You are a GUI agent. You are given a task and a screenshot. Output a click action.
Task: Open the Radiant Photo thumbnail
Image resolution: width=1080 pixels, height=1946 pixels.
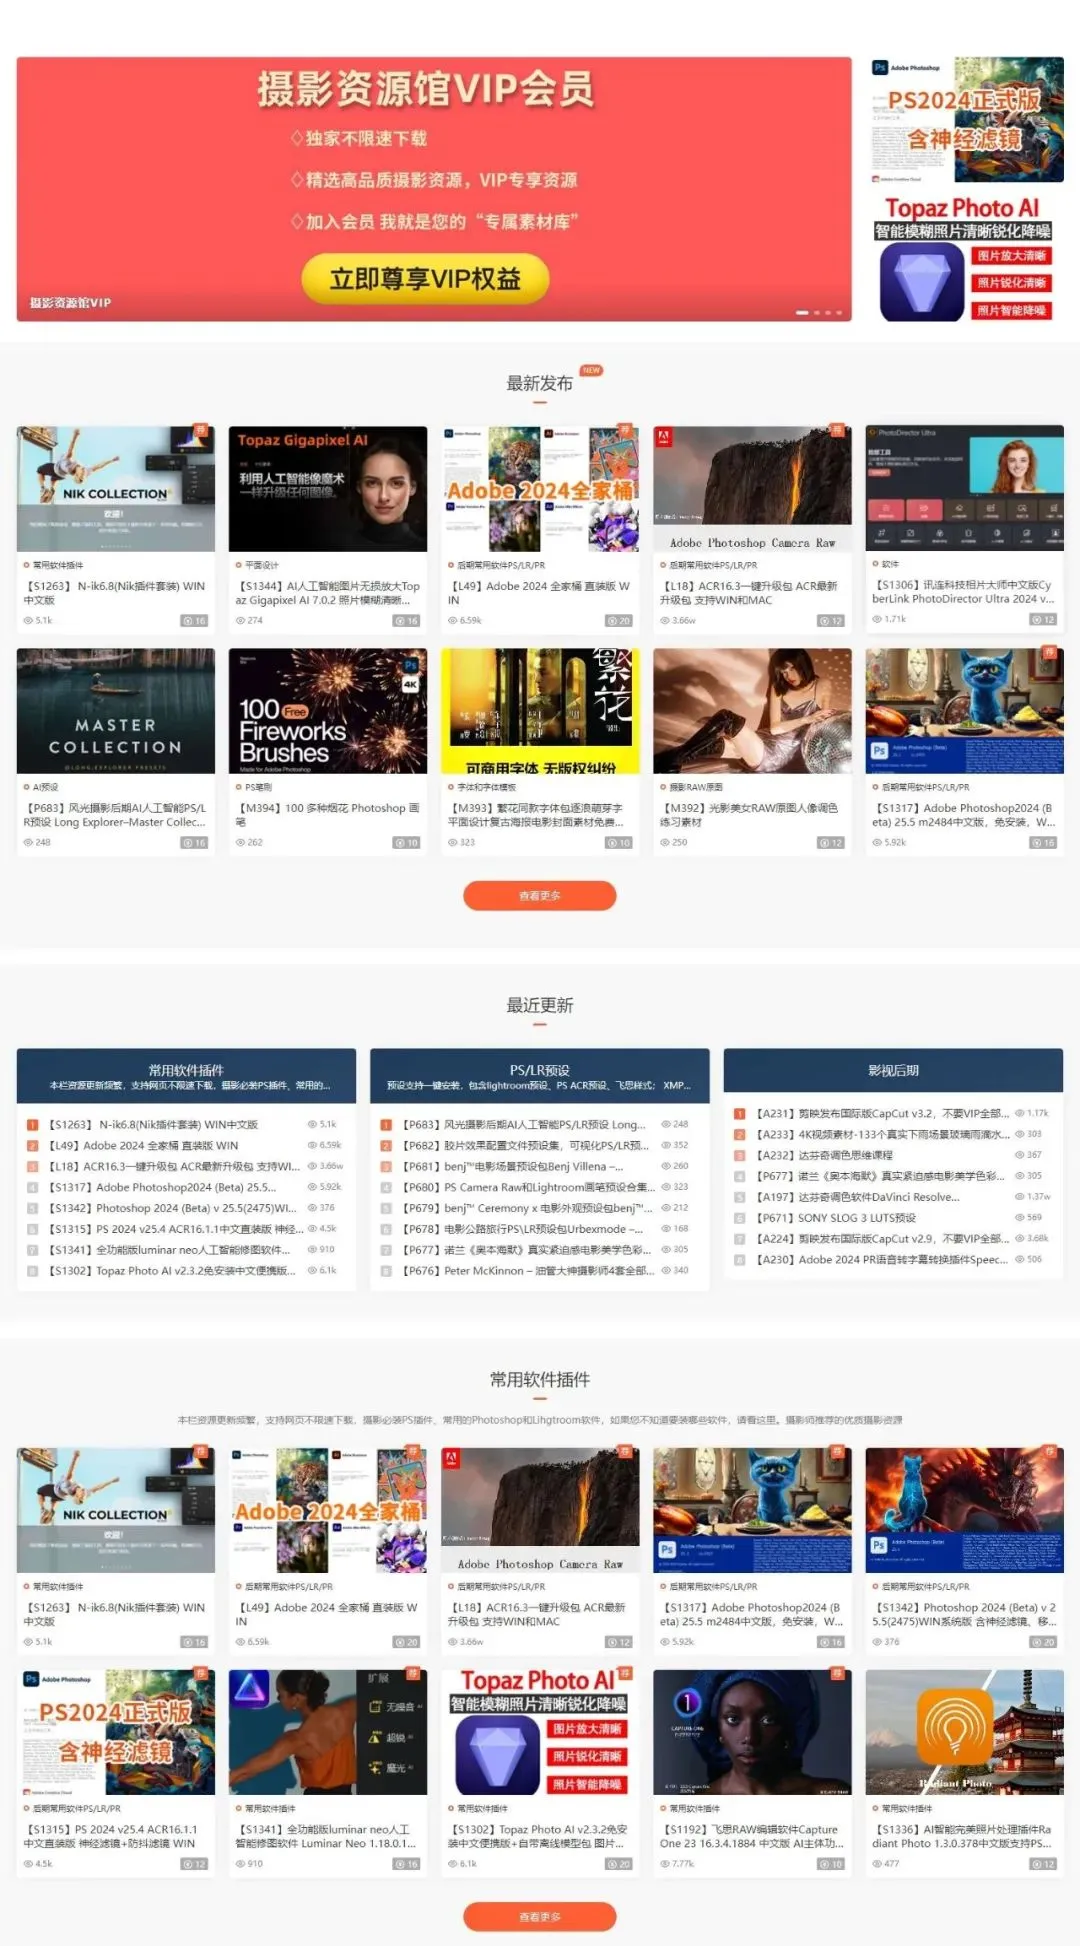click(x=965, y=1732)
